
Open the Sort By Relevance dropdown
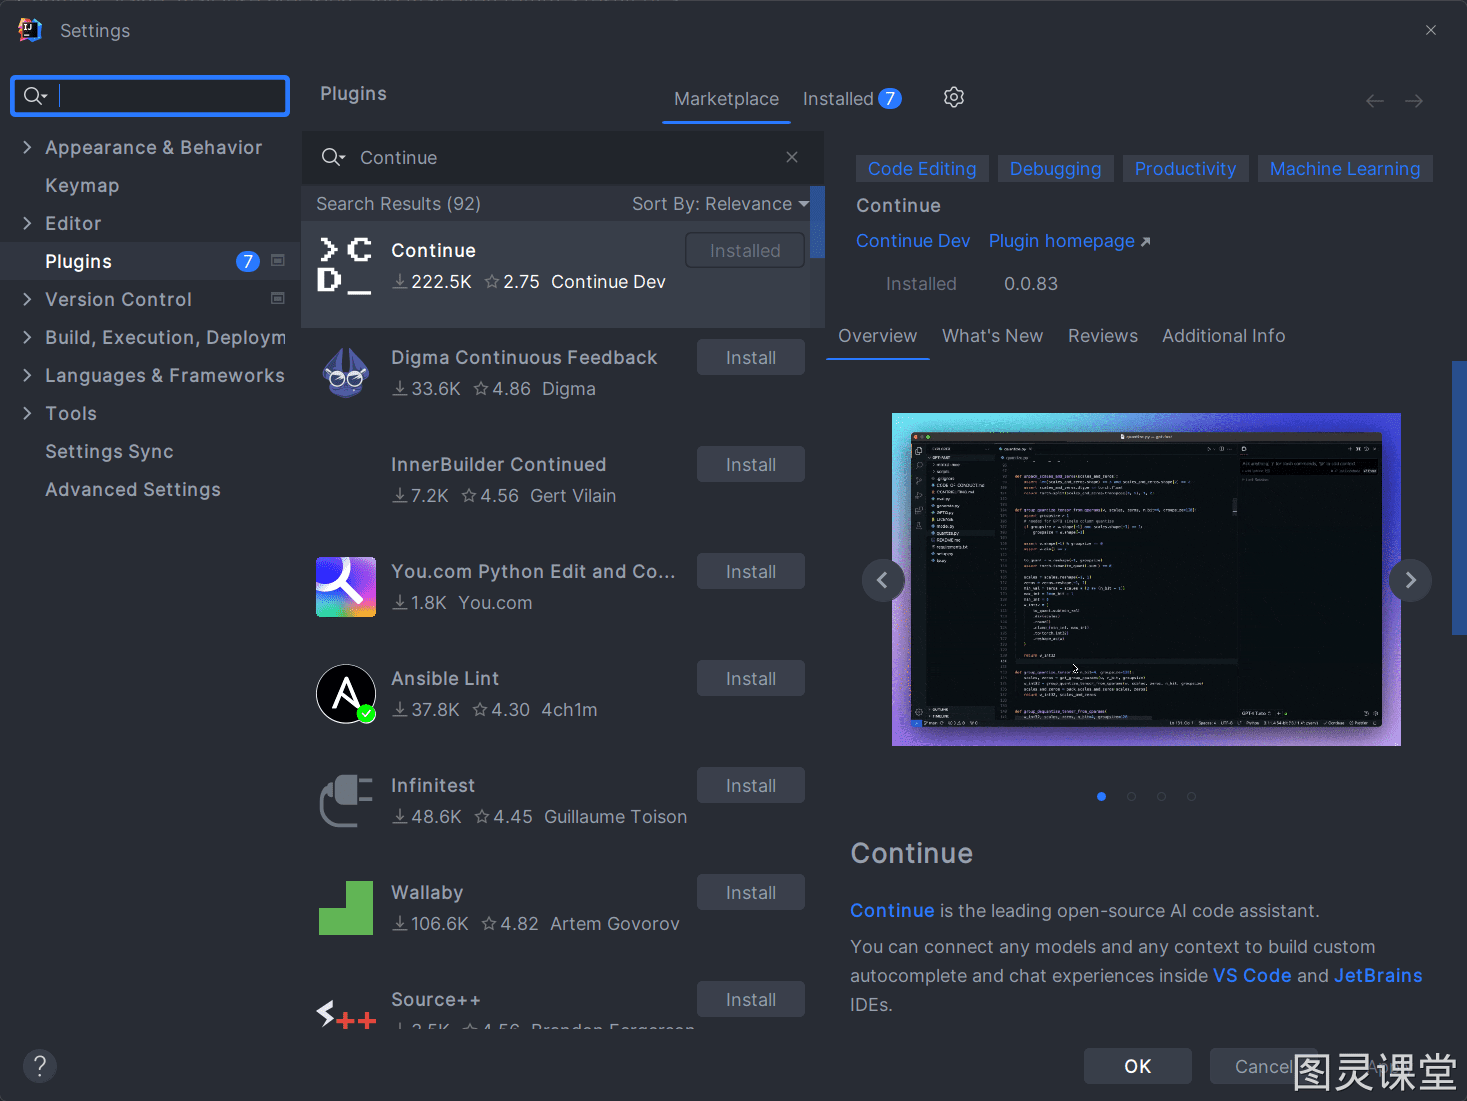pyautogui.click(x=720, y=204)
